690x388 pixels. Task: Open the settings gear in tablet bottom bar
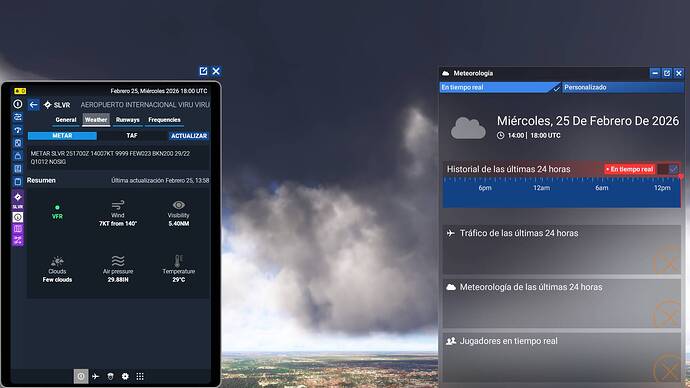(x=125, y=376)
